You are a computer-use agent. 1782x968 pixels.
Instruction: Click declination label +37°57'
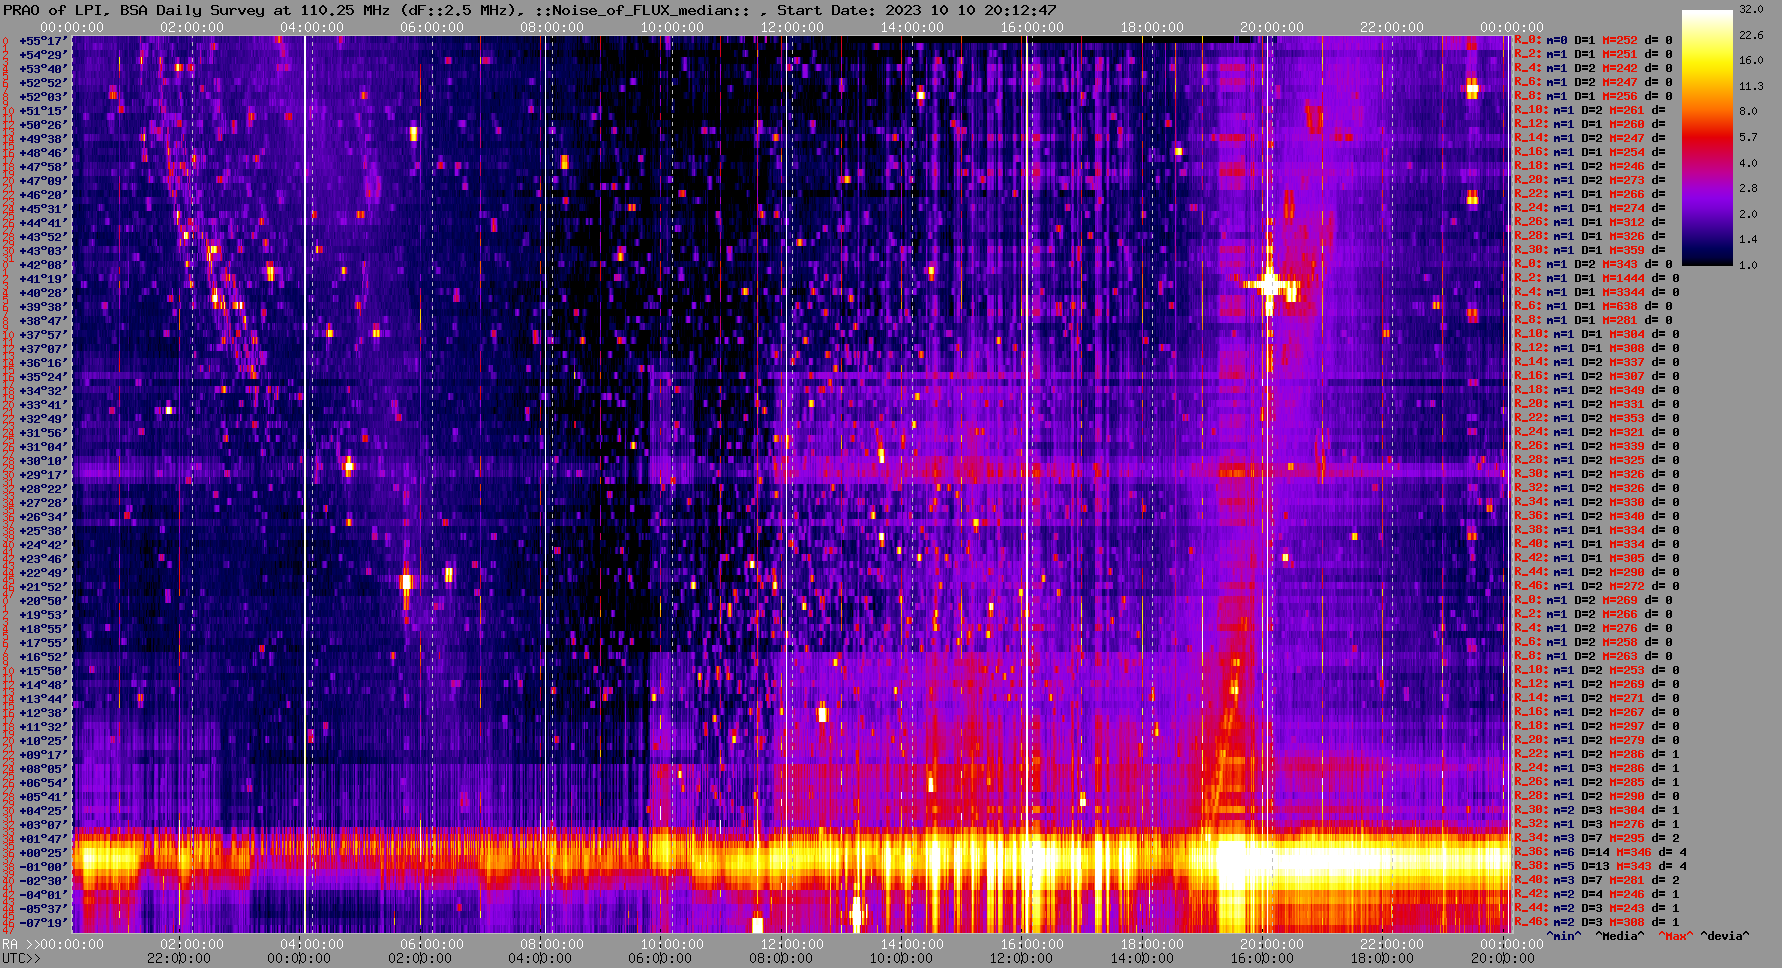coord(43,335)
